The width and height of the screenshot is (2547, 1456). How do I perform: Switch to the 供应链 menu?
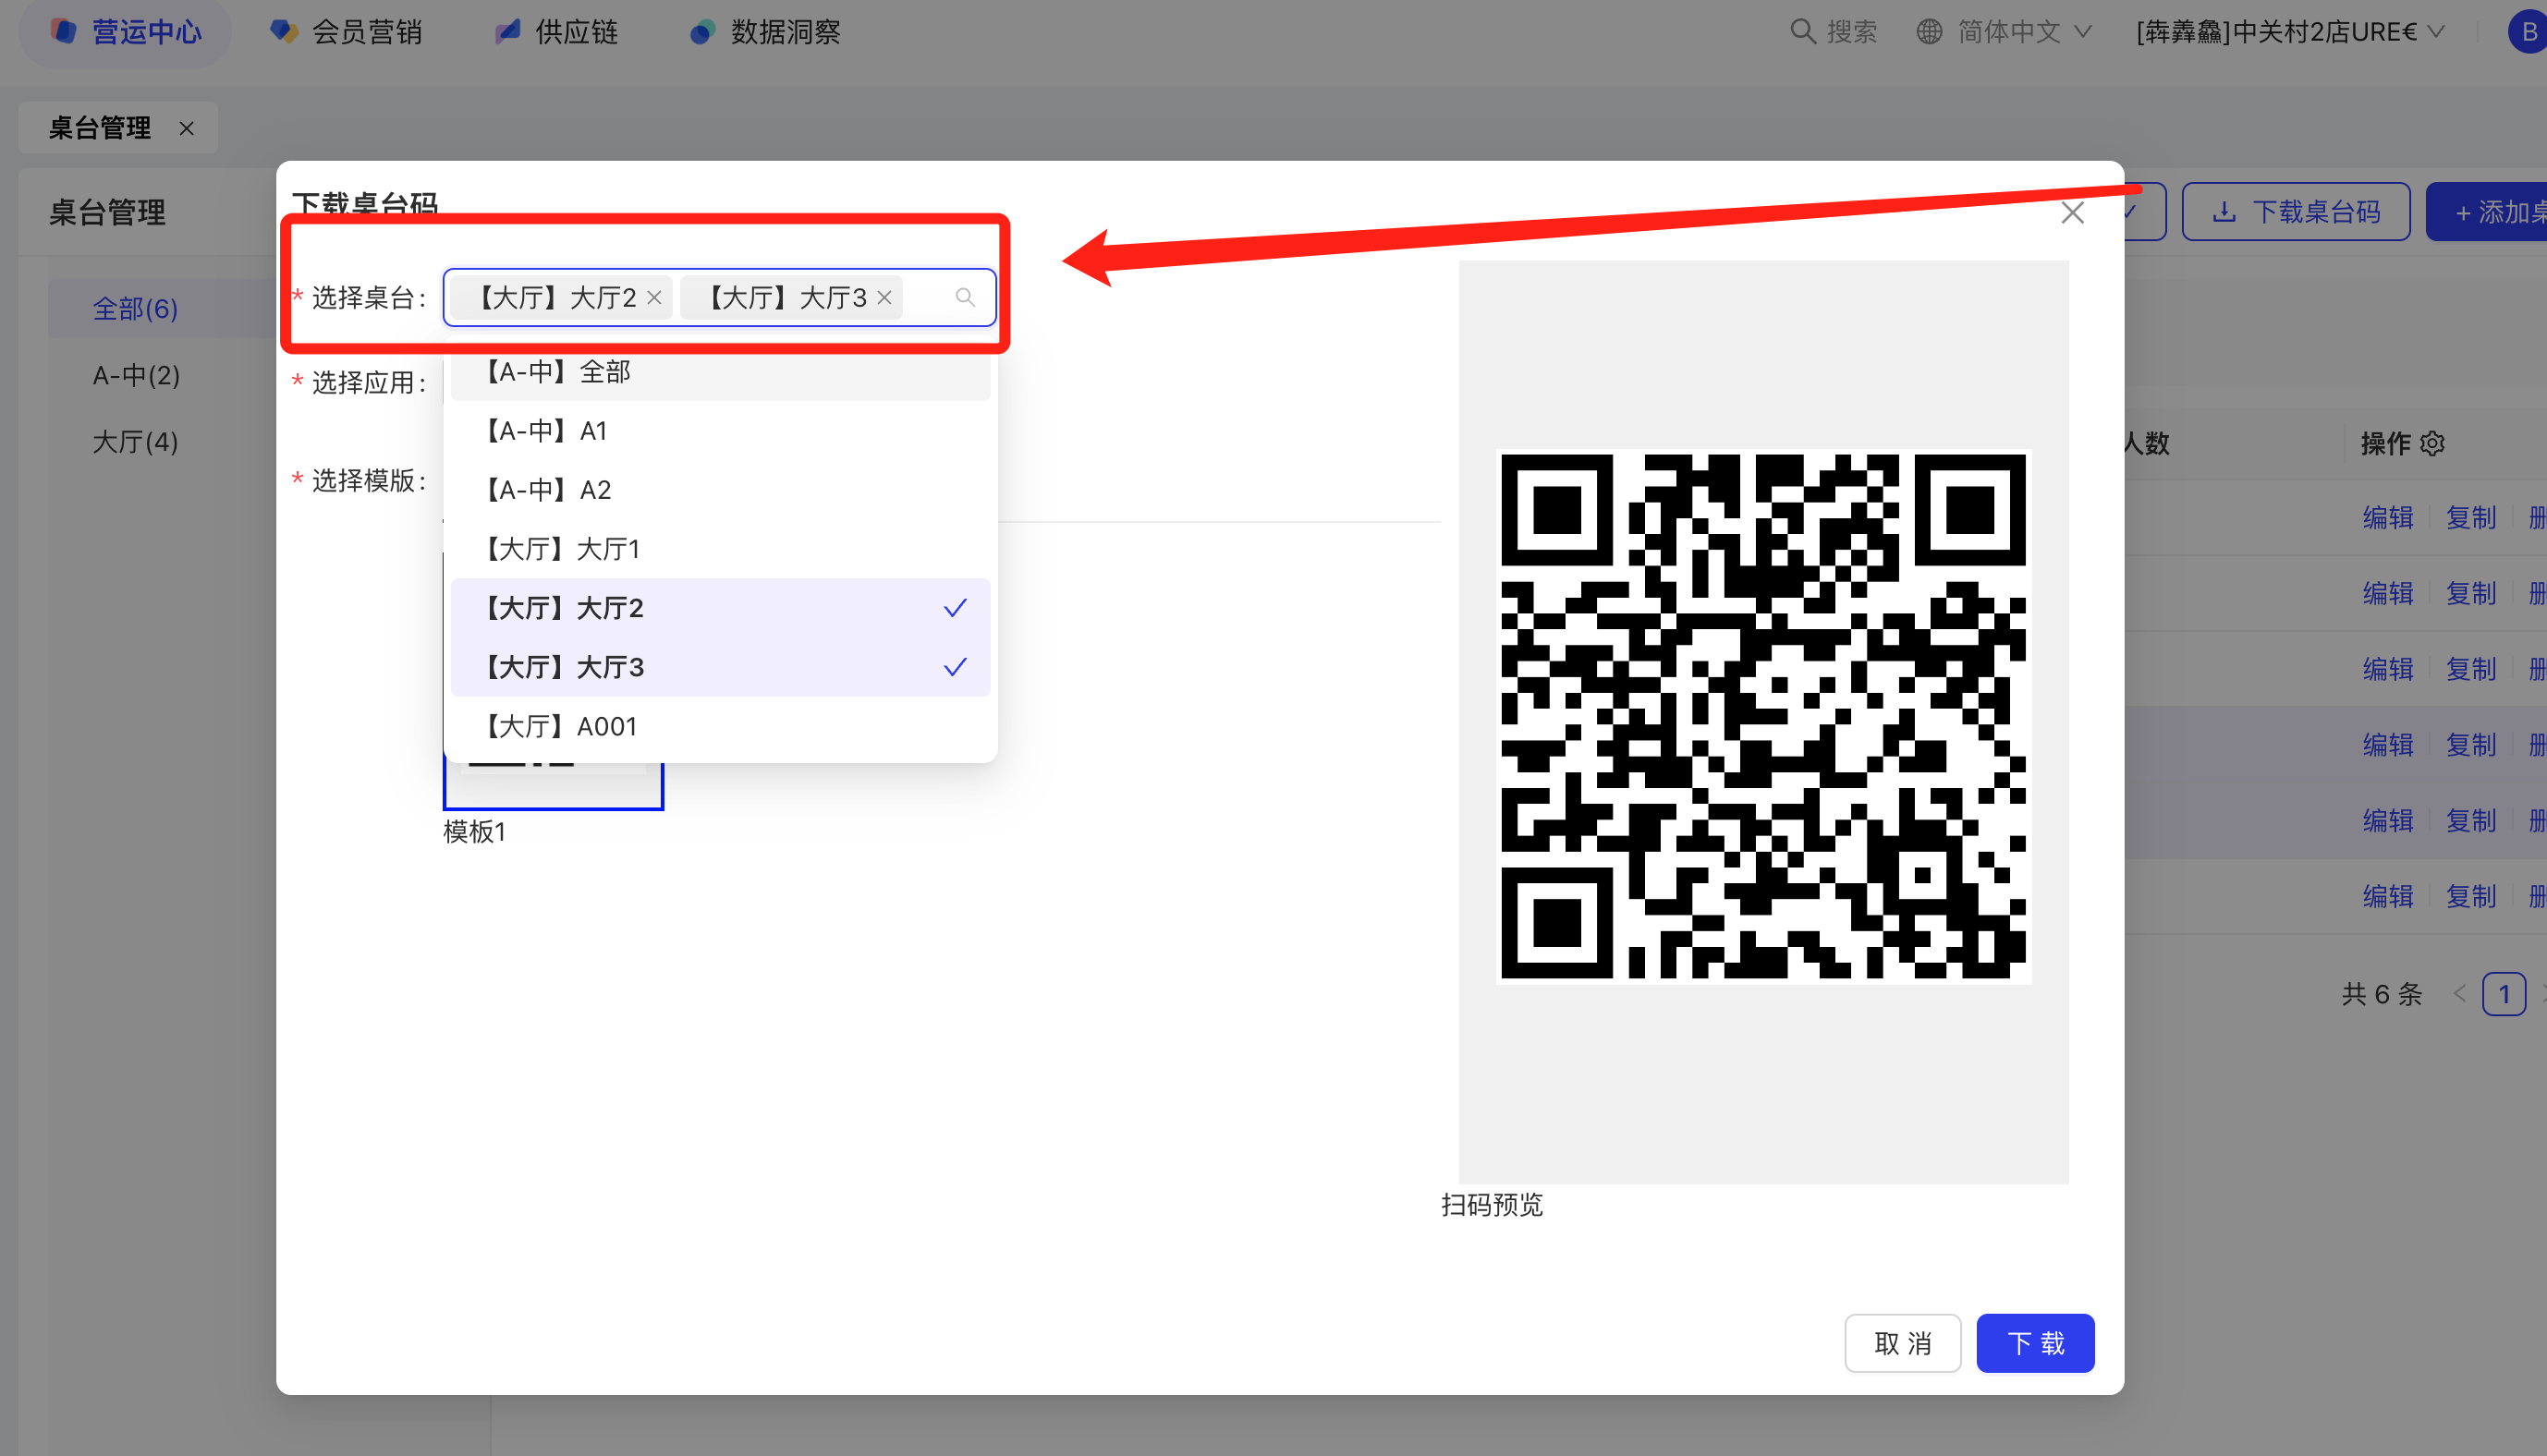[x=557, y=32]
